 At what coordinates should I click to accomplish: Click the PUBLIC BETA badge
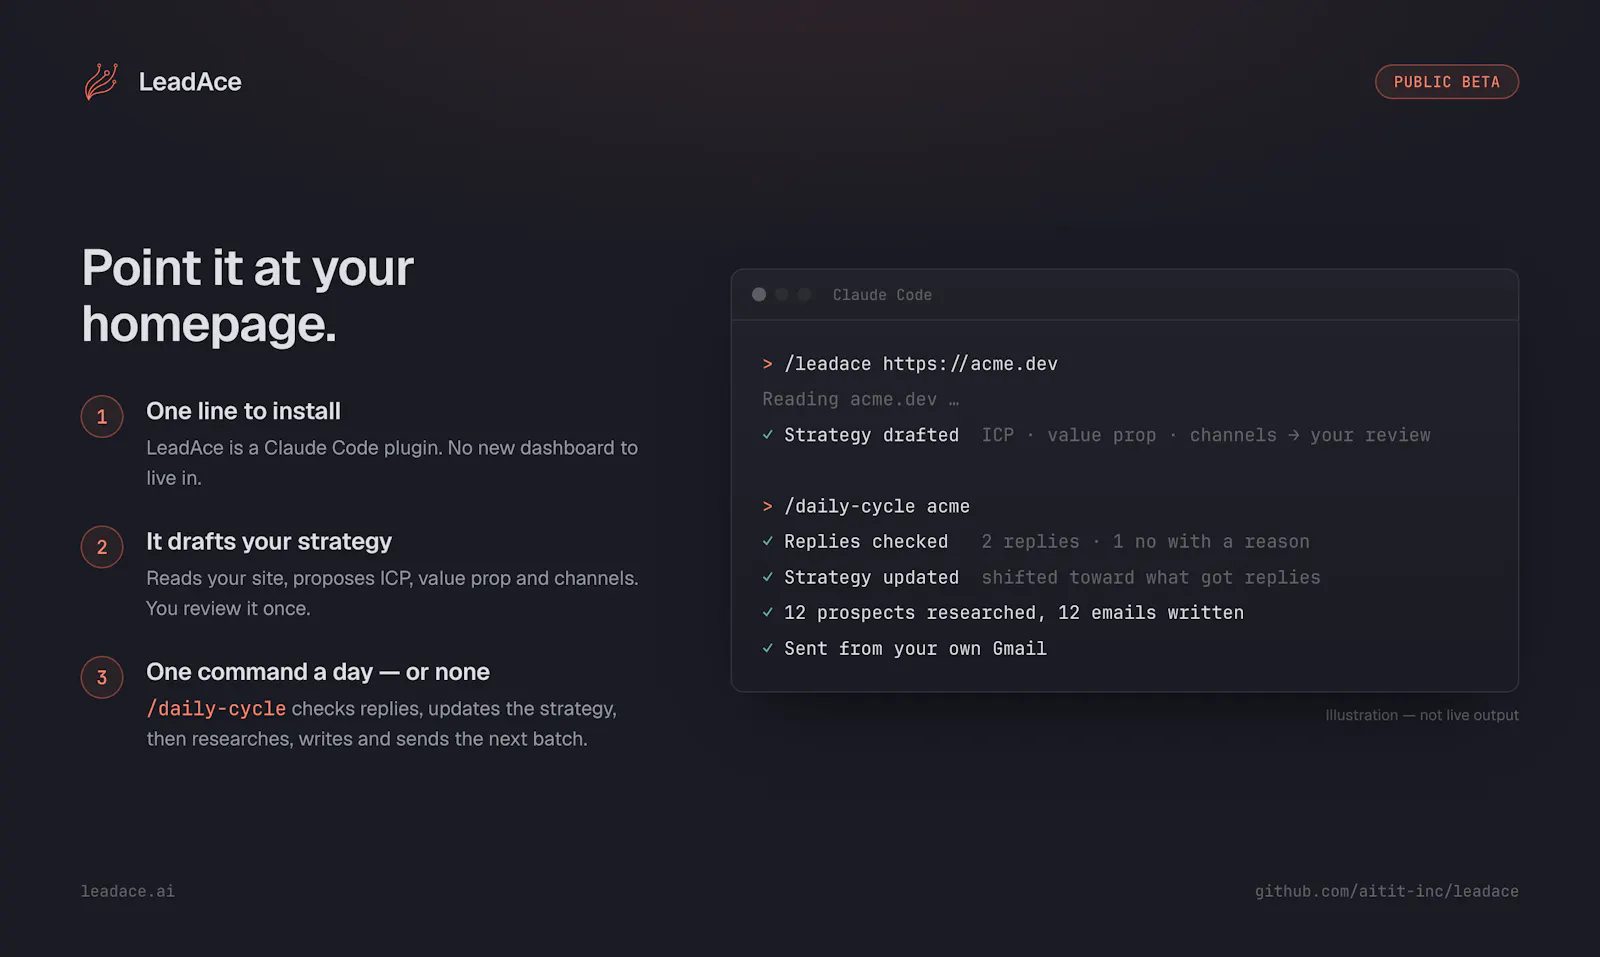point(1447,82)
